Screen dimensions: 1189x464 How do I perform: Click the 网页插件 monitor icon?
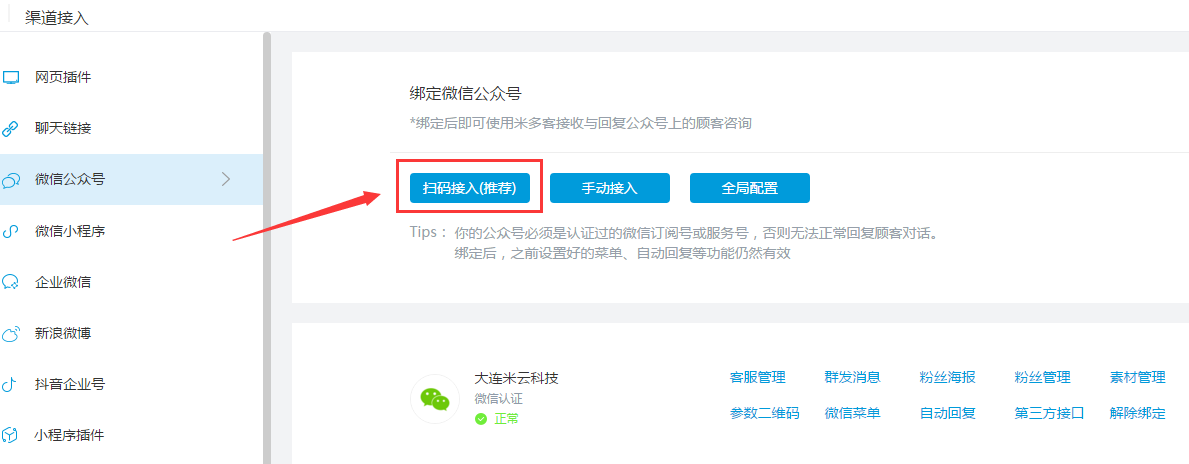[x=11, y=77]
